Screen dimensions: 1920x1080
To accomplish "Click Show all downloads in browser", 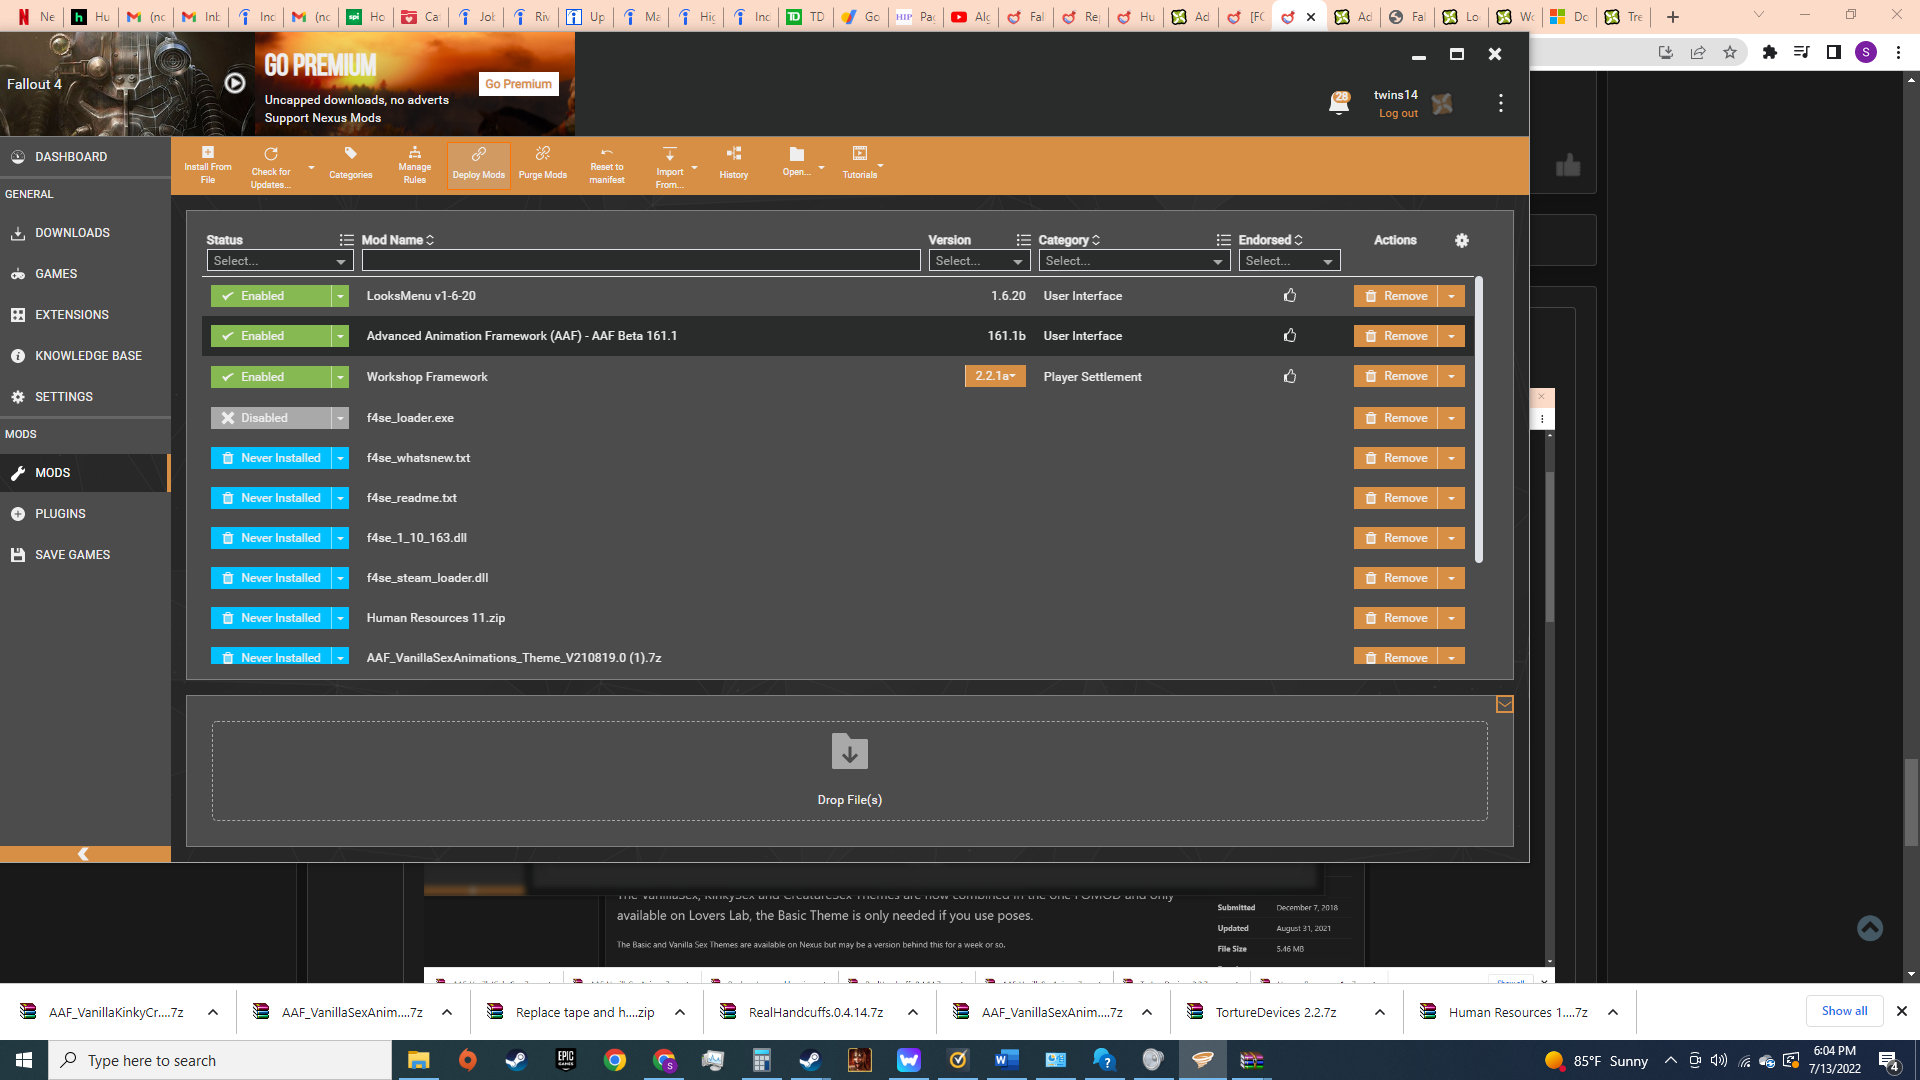I will tap(1844, 1011).
